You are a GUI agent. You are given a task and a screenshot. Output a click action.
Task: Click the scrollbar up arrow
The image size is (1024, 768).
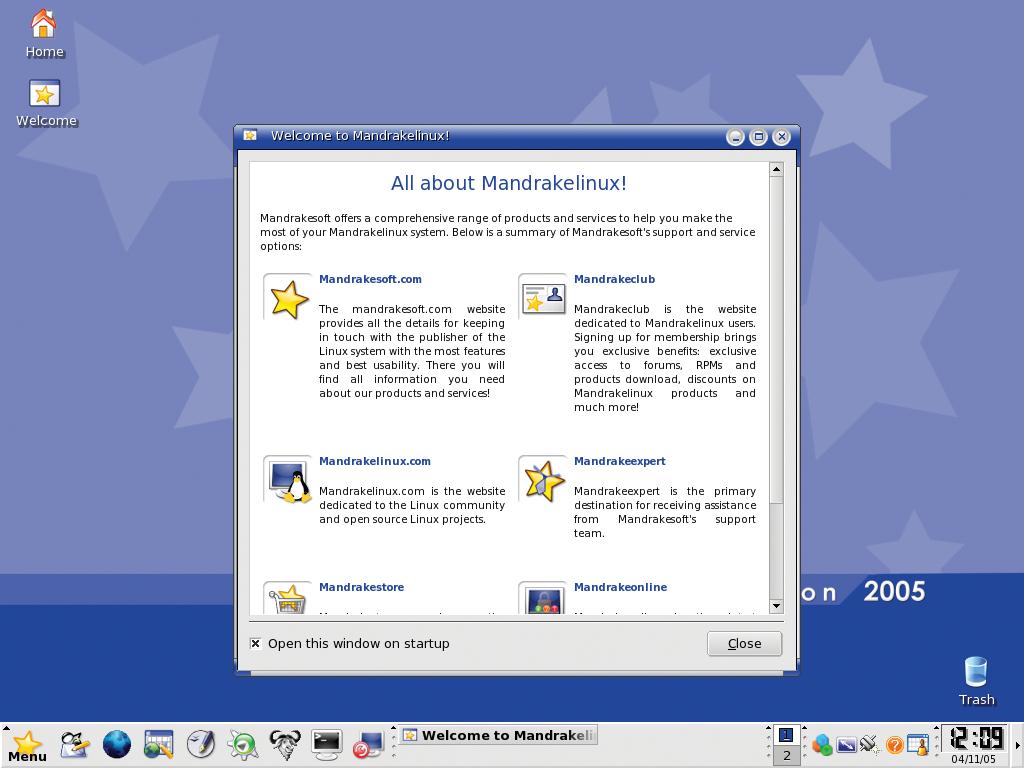[776, 169]
